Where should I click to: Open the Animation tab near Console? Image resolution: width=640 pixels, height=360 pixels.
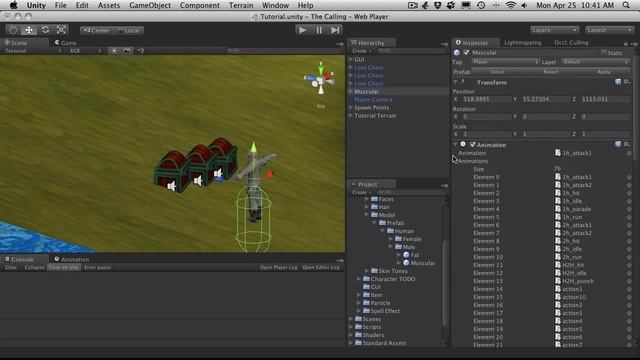(x=72, y=259)
